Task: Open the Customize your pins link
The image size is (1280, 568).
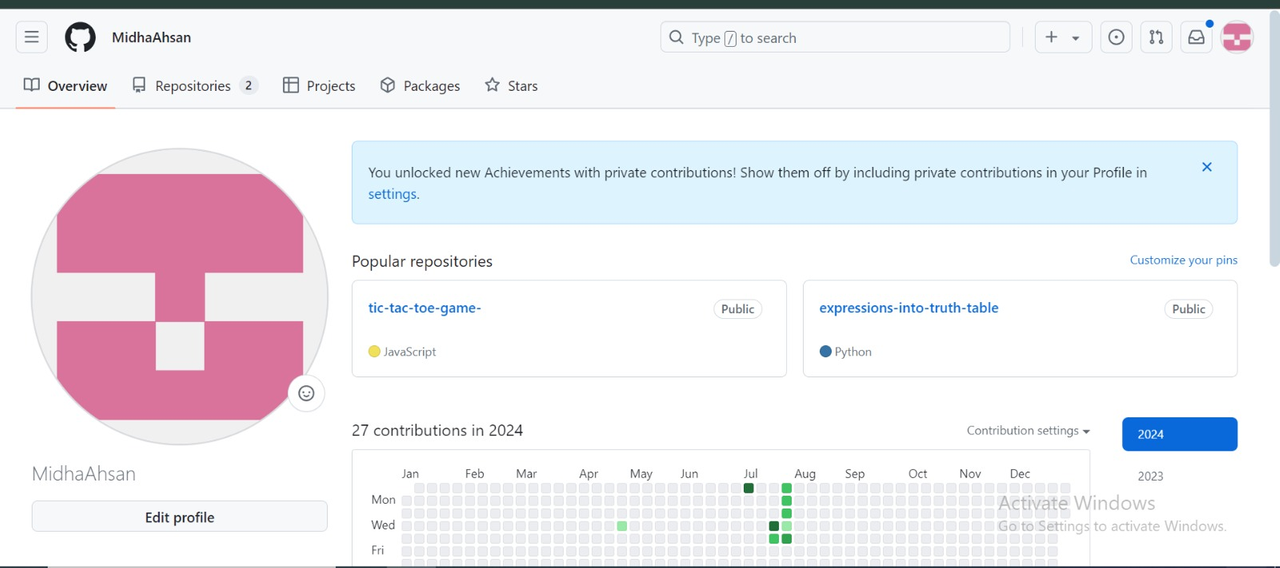Action: coord(1184,260)
